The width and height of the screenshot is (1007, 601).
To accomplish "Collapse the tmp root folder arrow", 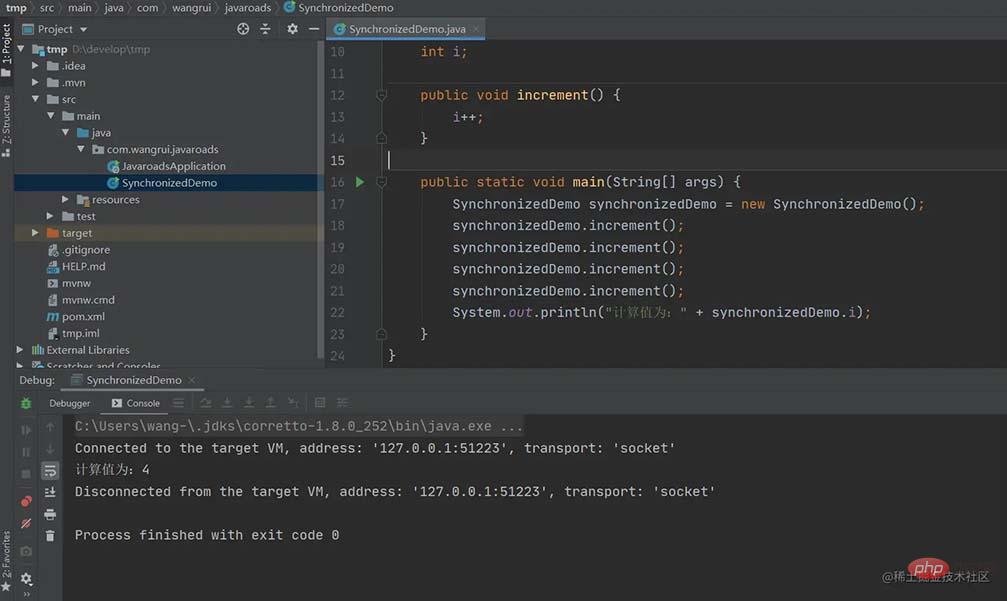I will coord(21,49).
